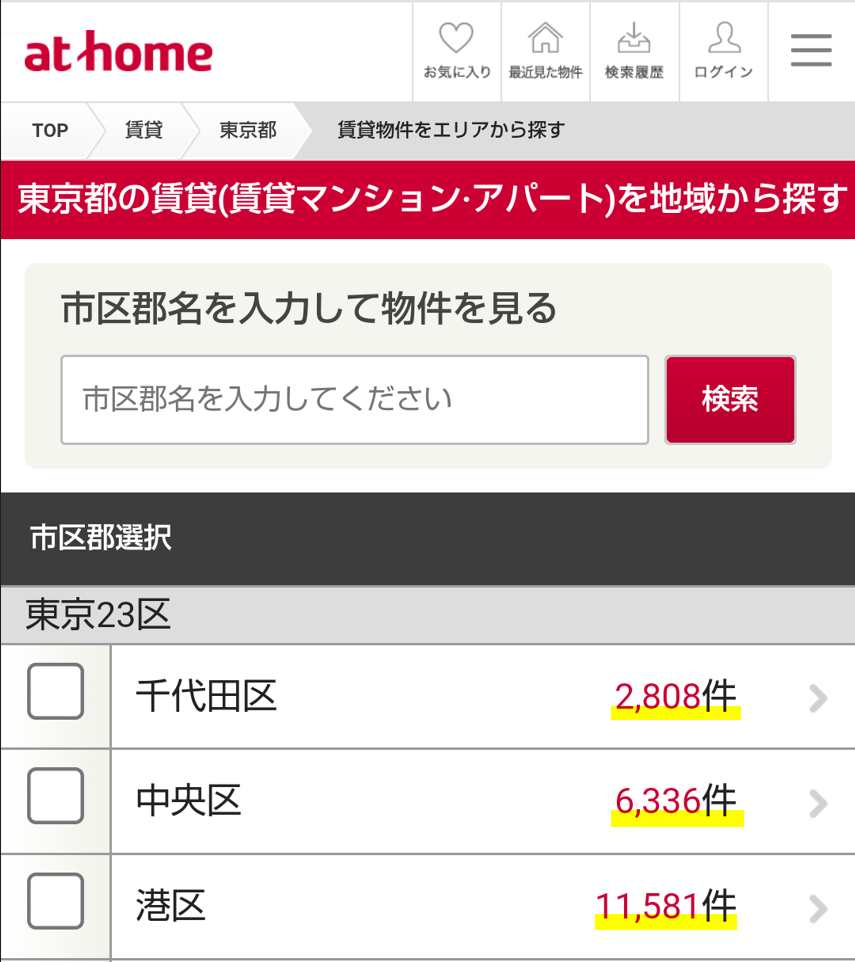855x962 pixels.
Task: Open the 千代田区 listings link
Action: click(x=483, y=696)
